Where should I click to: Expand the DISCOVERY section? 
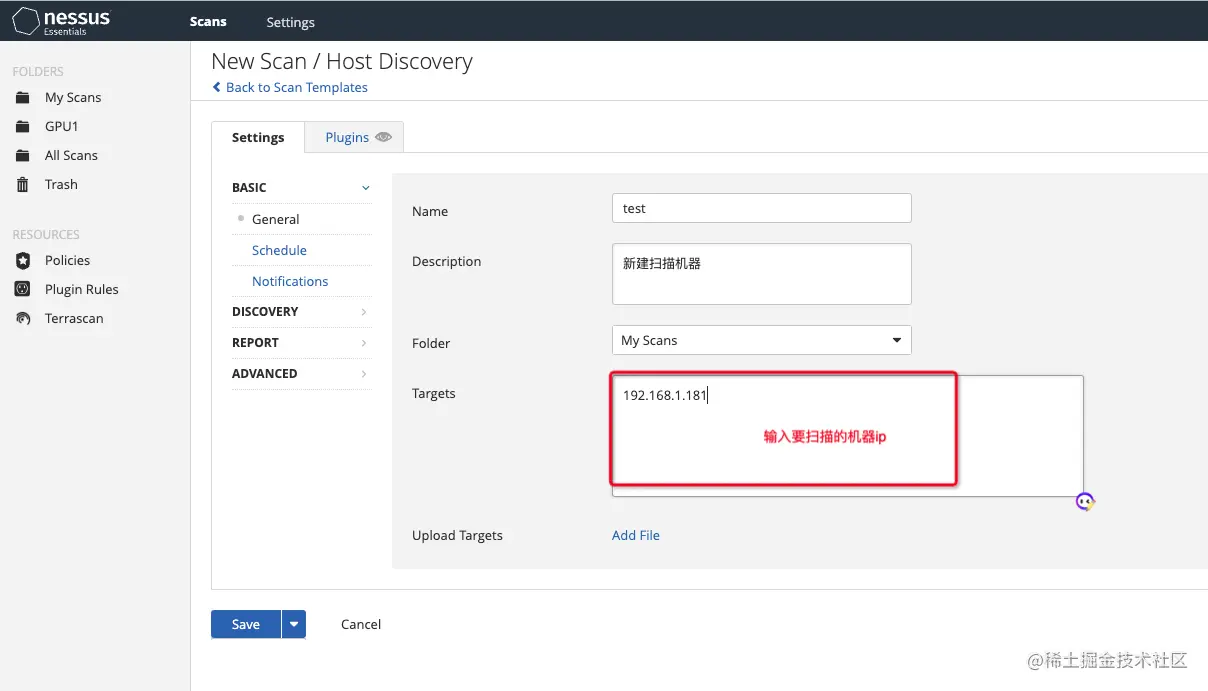pyautogui.click(x=301, y=311)
